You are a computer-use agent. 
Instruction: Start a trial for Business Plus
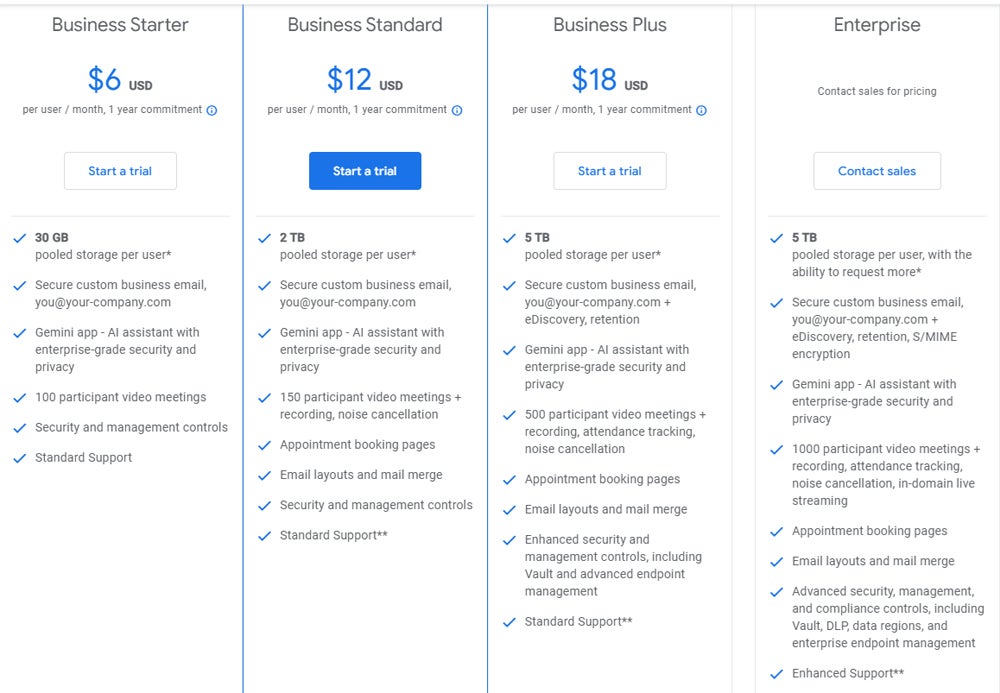[610, 171]
